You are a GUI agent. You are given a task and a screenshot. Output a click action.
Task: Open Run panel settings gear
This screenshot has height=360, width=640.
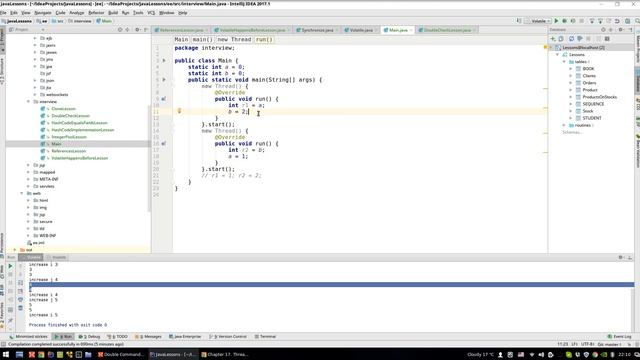621,257
